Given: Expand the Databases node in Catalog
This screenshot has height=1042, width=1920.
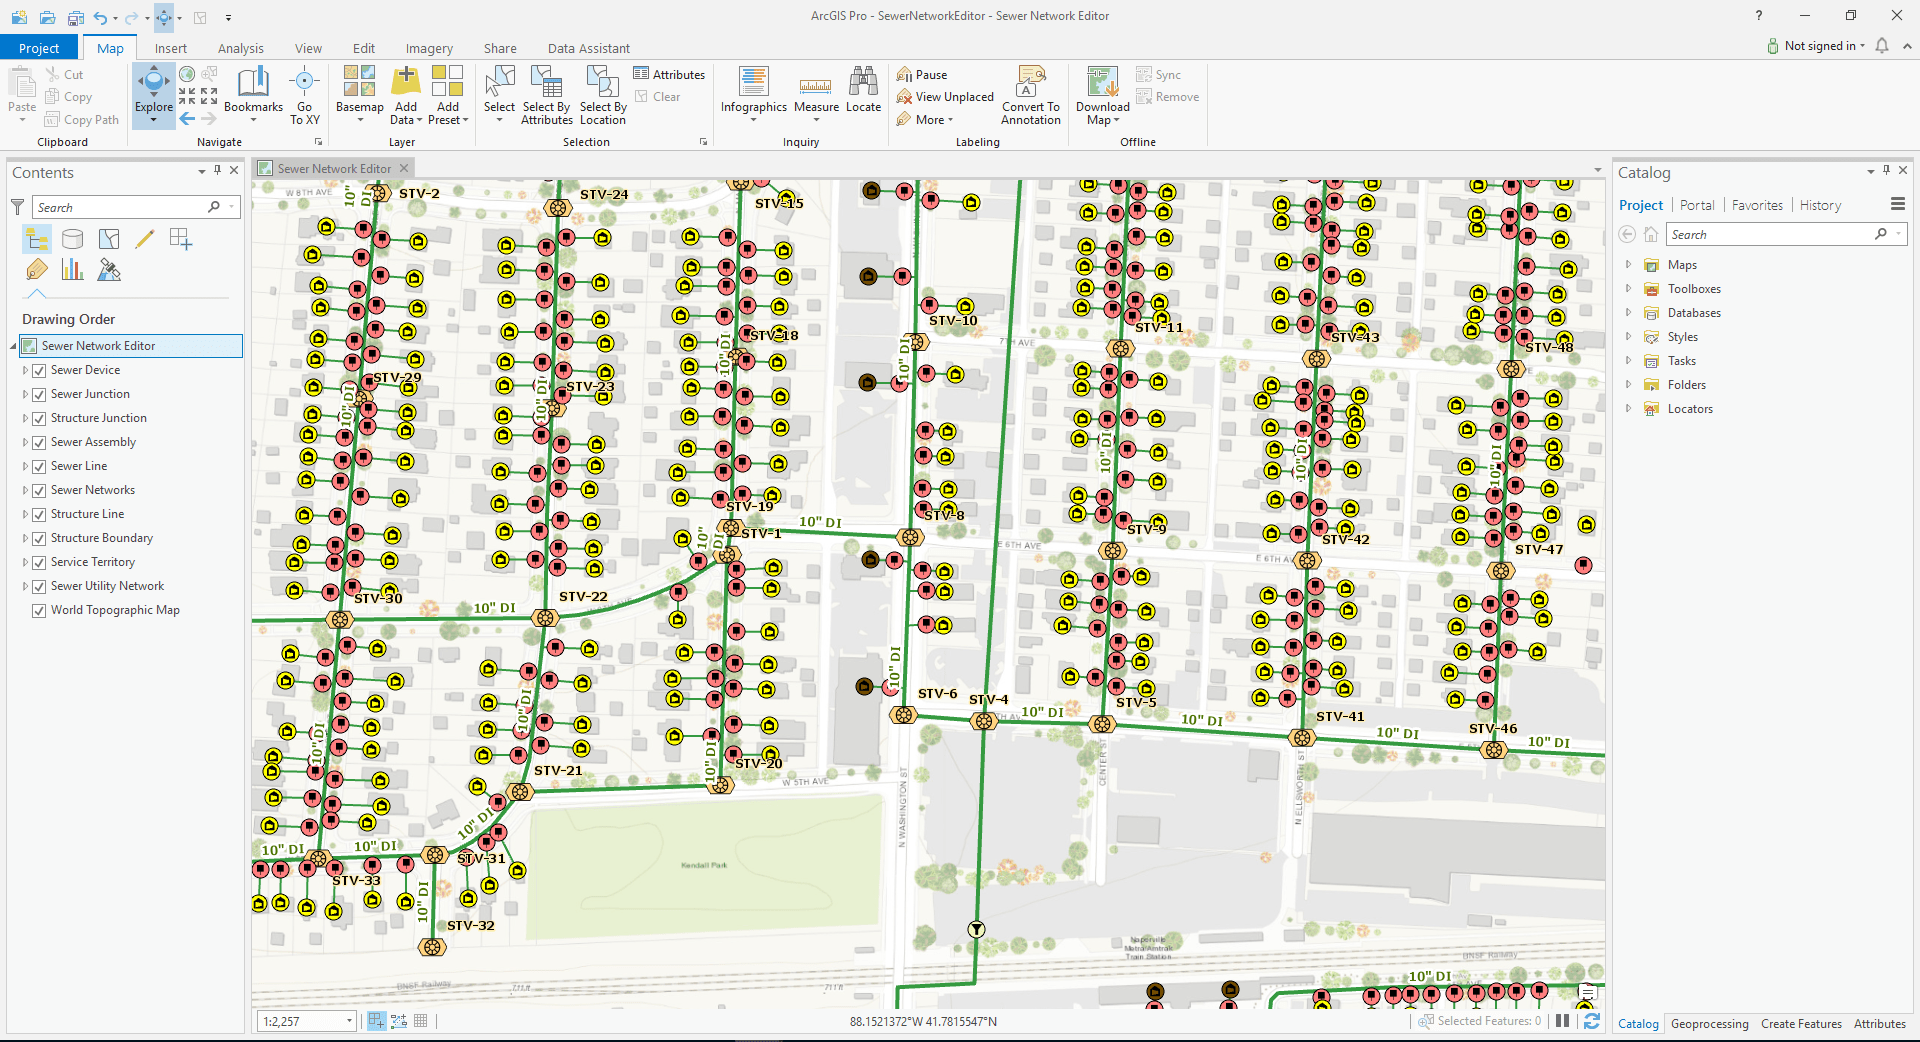Looking at the screenshot, I should pos(1628,313).
